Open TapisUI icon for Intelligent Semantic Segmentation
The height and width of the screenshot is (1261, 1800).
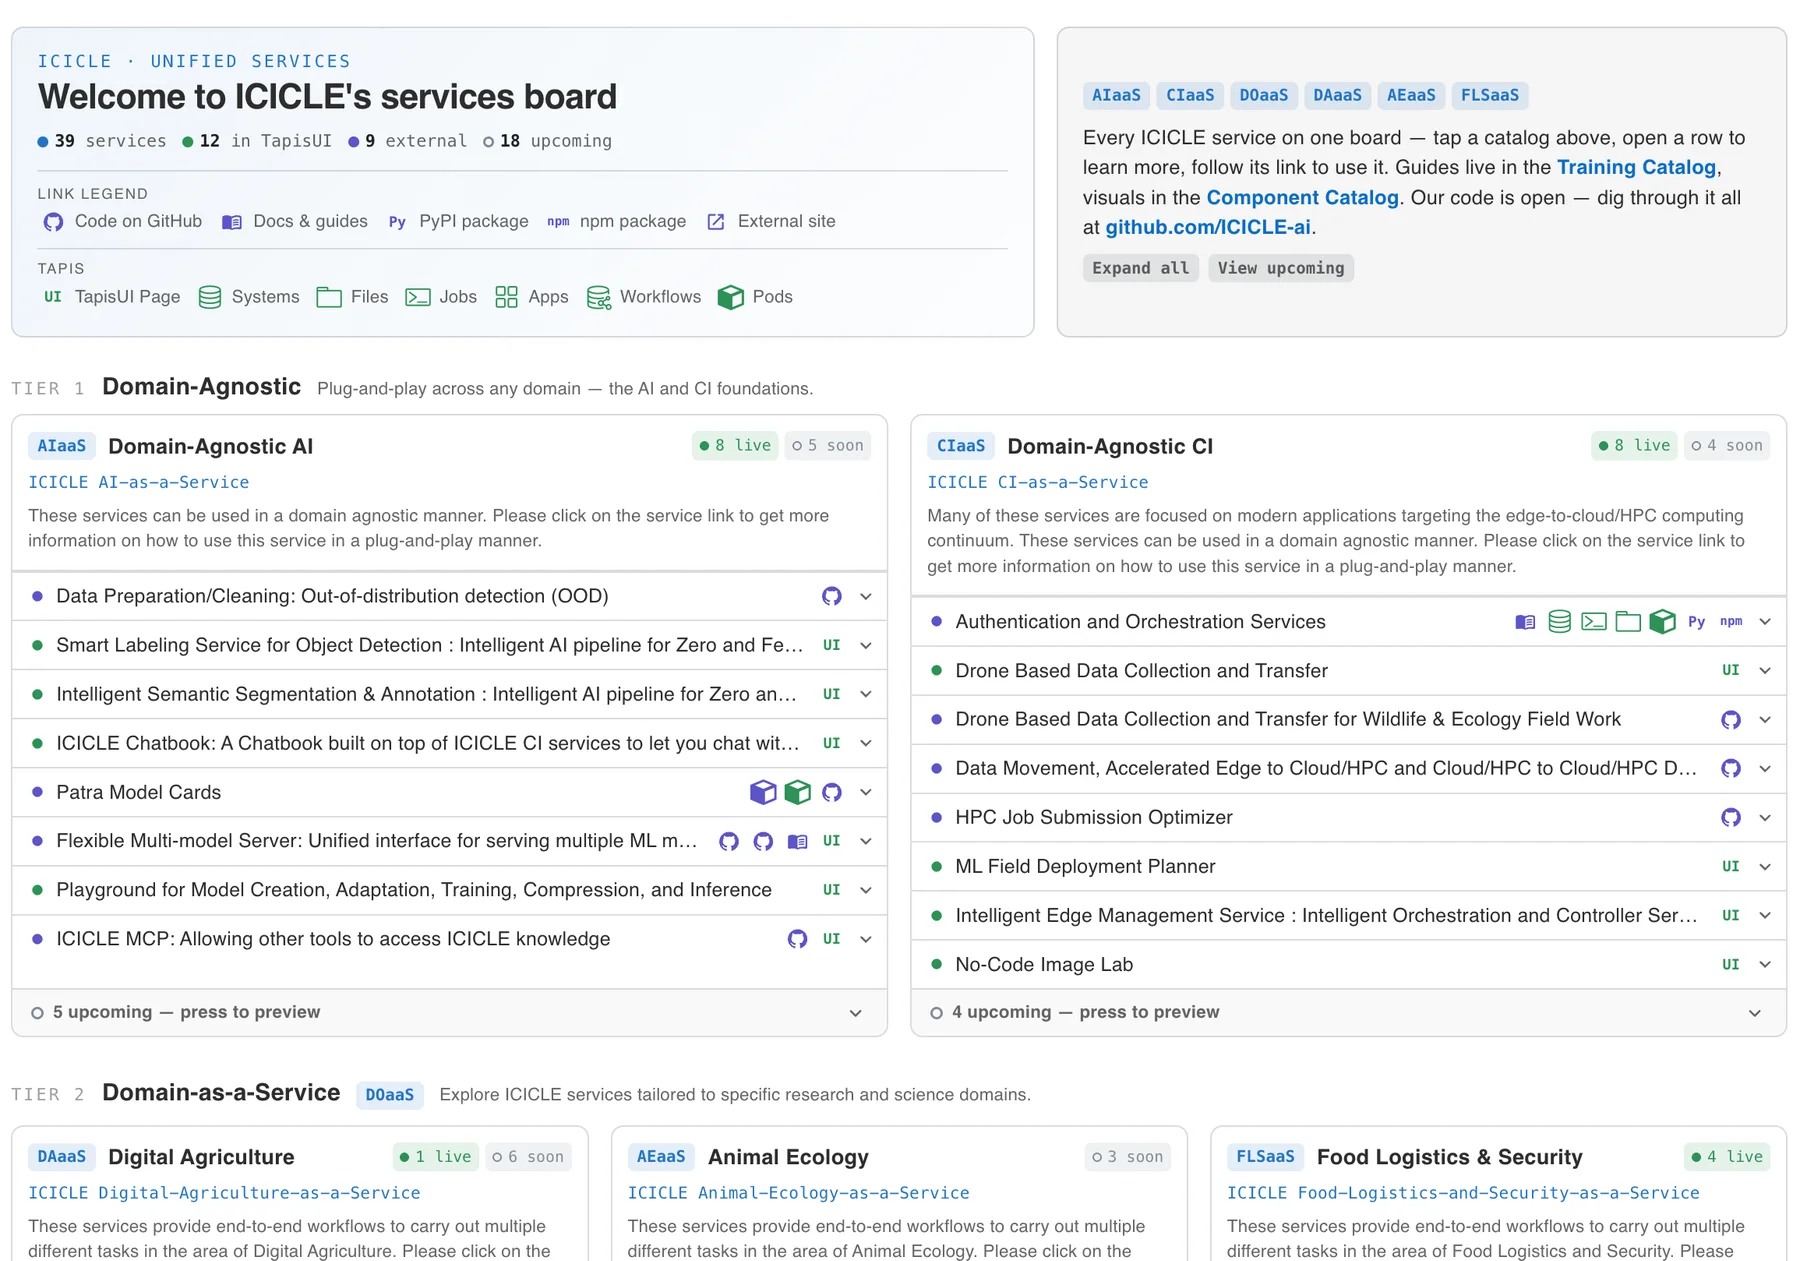[831, 694]
